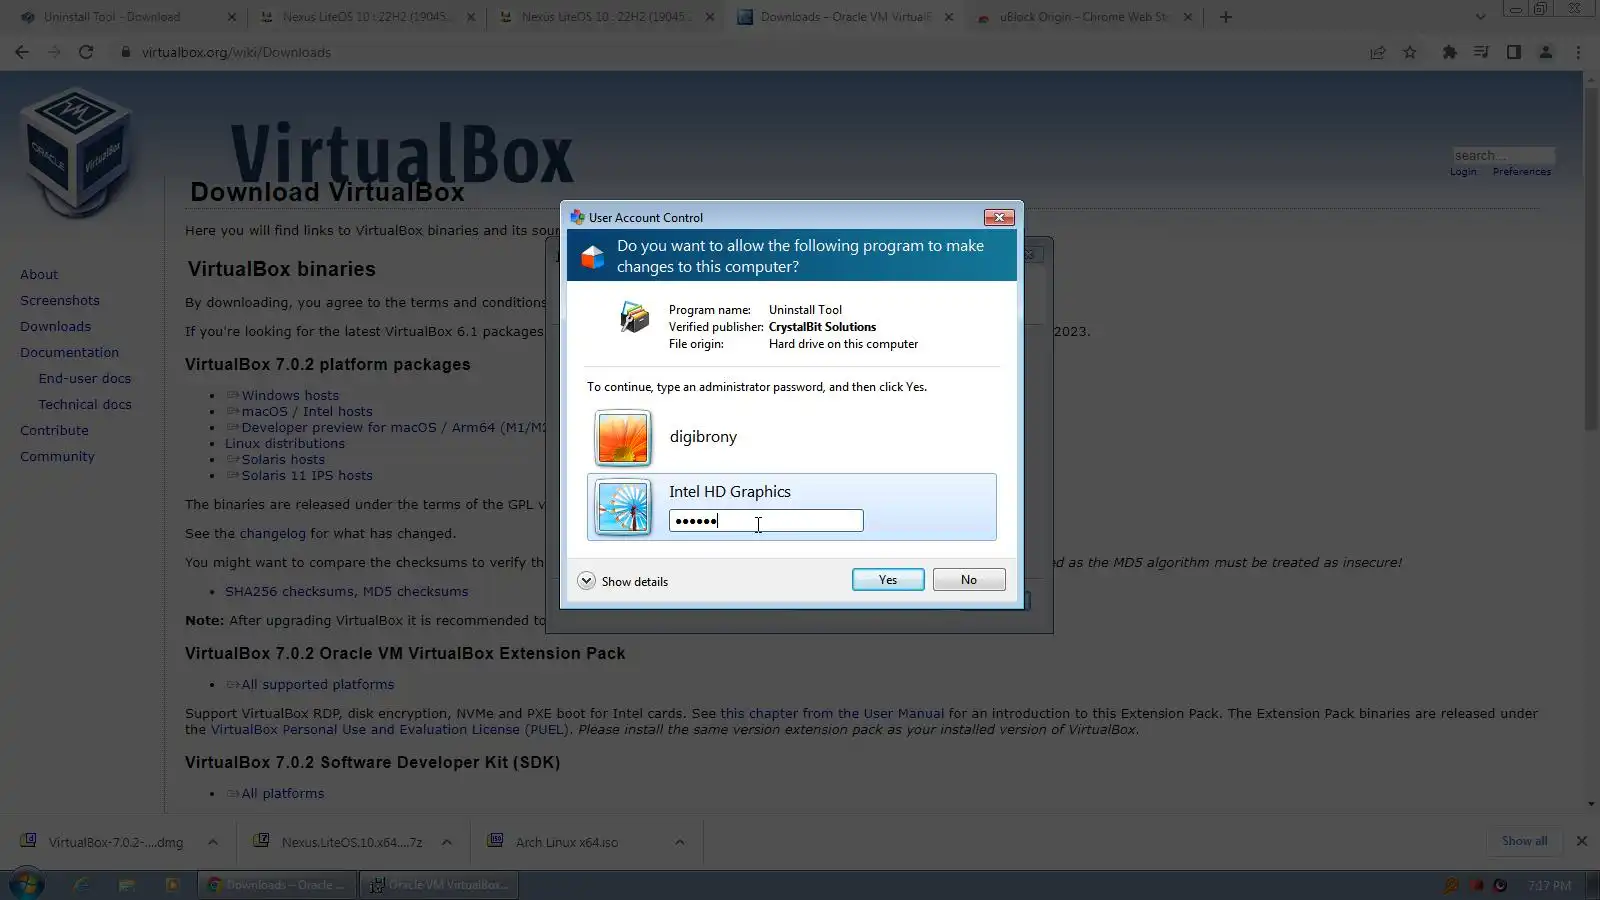Open the Nexus.LiteOS.10.x64 7z download item

[338, 842]
